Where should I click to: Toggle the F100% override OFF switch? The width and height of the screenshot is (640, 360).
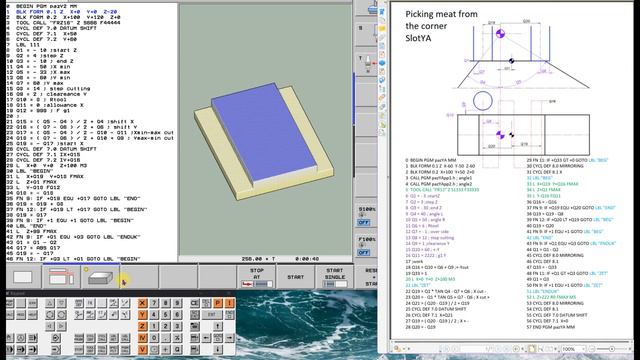pyautogui.click(x=363, y=253)
